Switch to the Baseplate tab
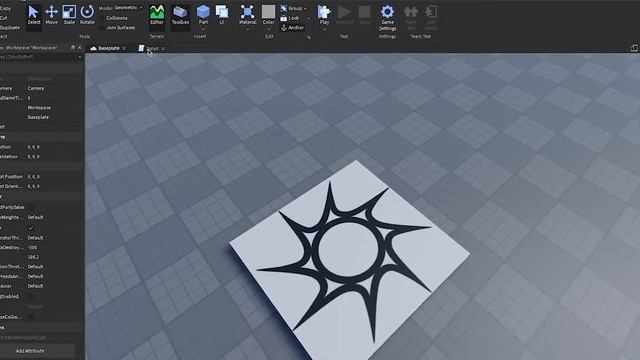The image size is (640, 360). coord(109,48)
